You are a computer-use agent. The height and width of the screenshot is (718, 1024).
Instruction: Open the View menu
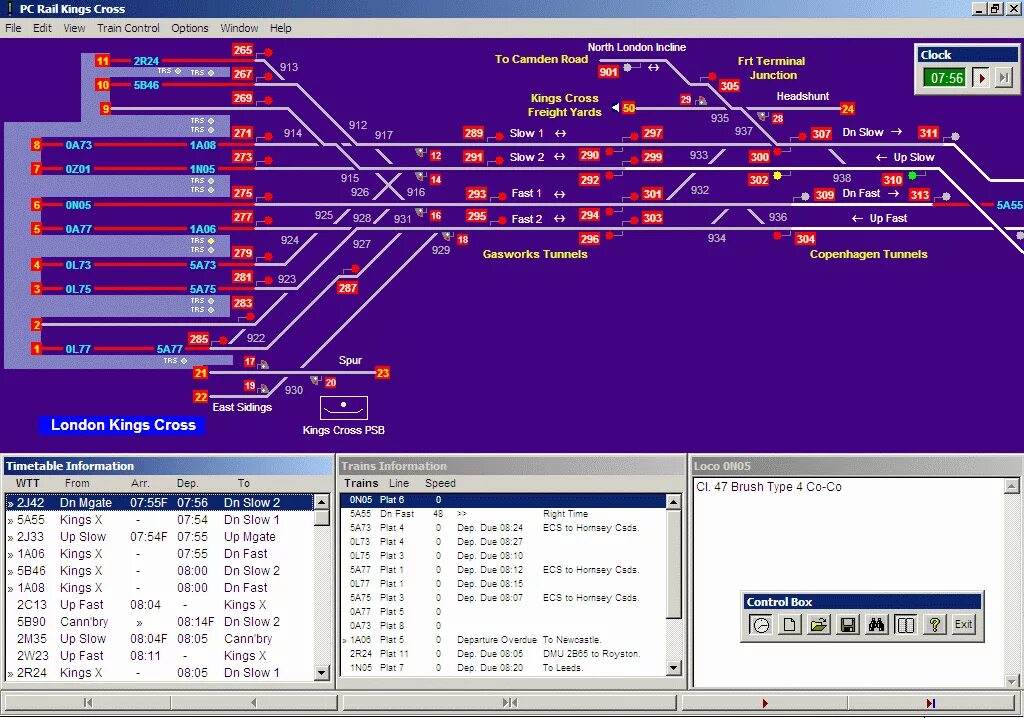click(74, 28)
